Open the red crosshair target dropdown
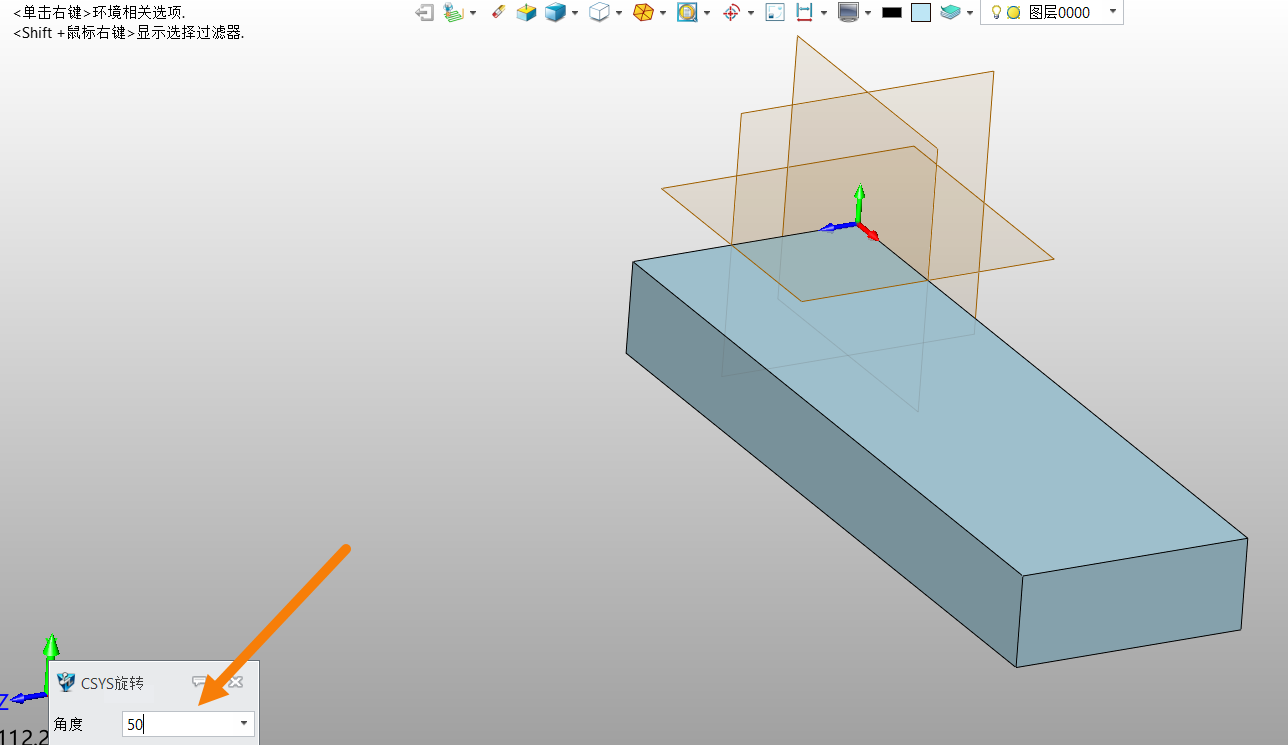The height and width of the screenshot is (745, 1288). [x=751, y=13]
